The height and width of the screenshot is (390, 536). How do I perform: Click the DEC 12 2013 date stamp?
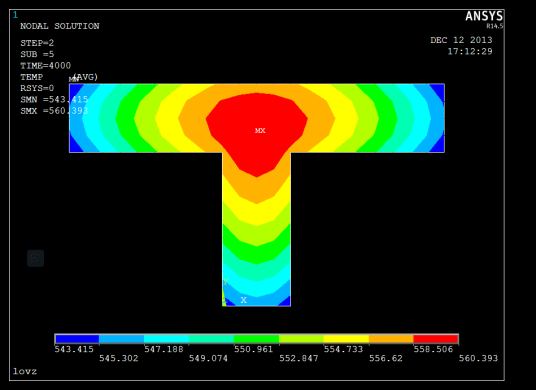(x=461, y=40)
